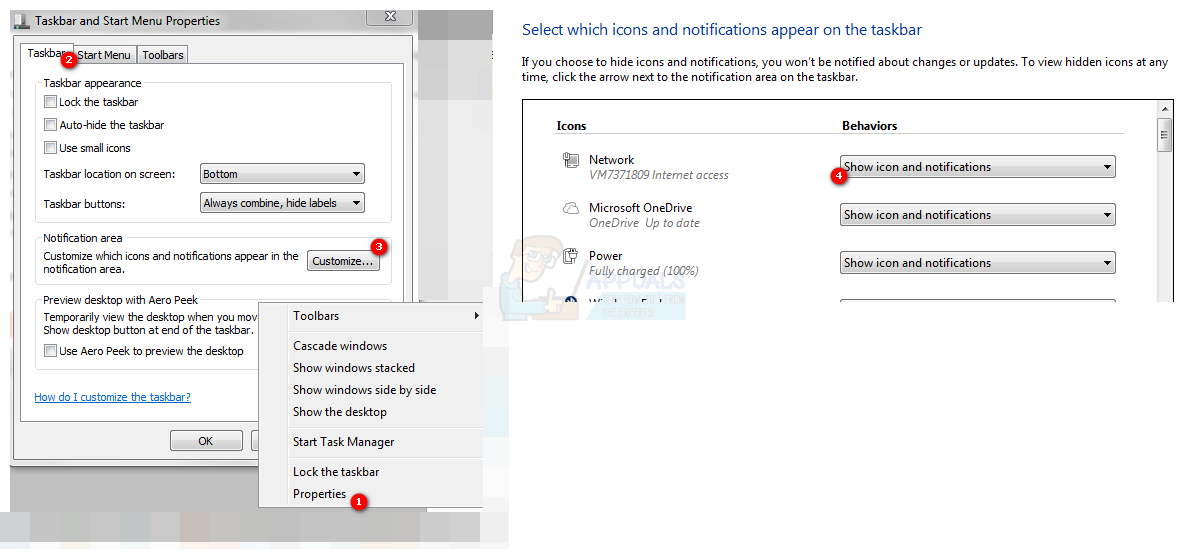Image resolution: width=1184 pixels, height=554 pixels.
Task: Open Microsoft OneDrive behavior dropdown
Action: tap(978, 215)
